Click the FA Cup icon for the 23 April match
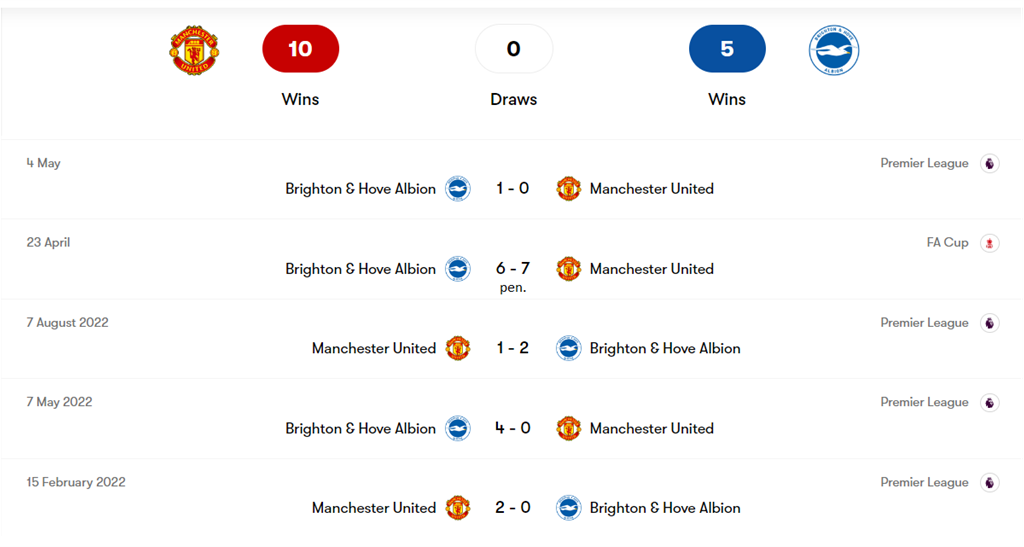Viewport: 1024px width, 547px height. 989,243
